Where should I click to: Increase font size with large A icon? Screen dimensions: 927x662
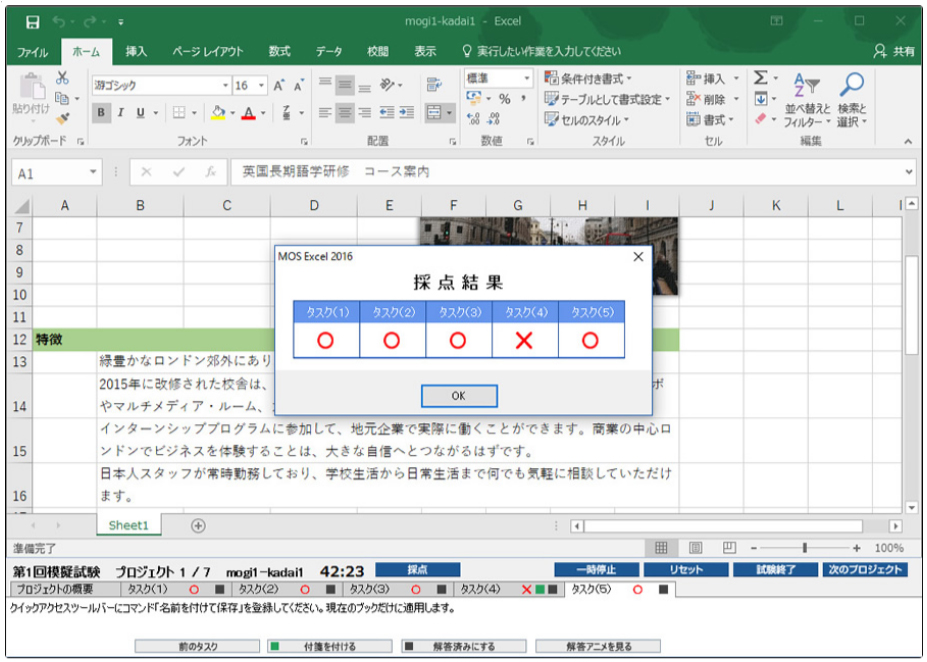(279, 86)
